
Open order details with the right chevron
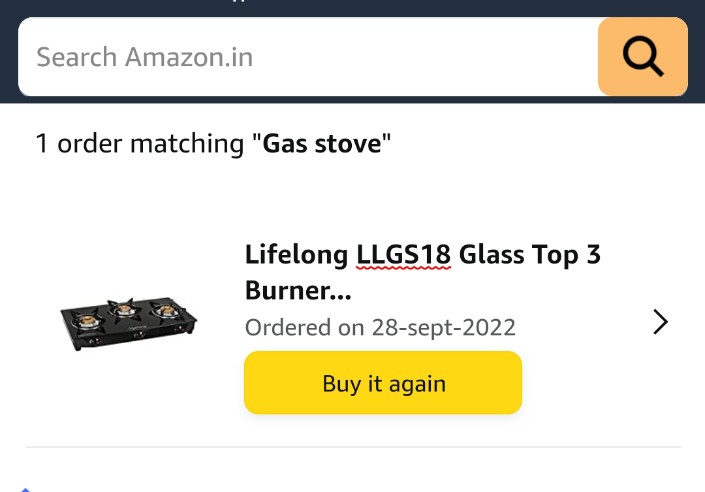[660, 322]
